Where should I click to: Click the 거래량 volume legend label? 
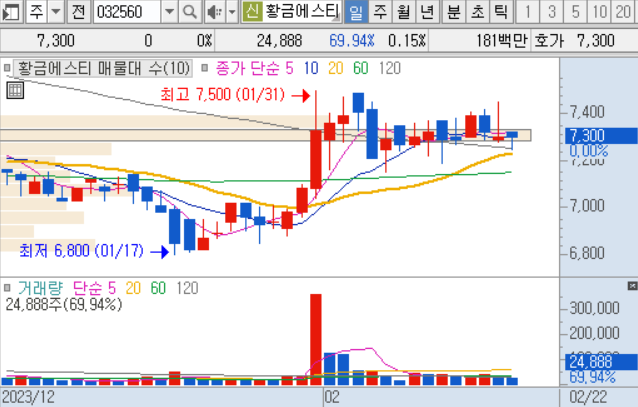coord(40,288)
